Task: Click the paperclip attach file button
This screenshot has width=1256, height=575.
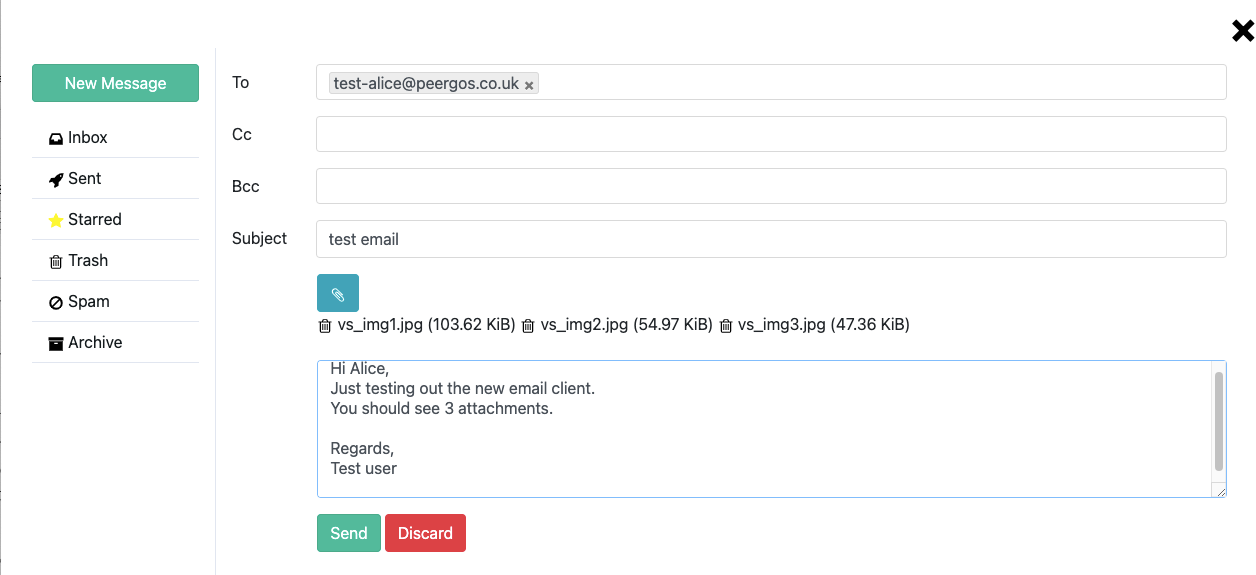Action: pyautogui.click(x=338, y=293)
